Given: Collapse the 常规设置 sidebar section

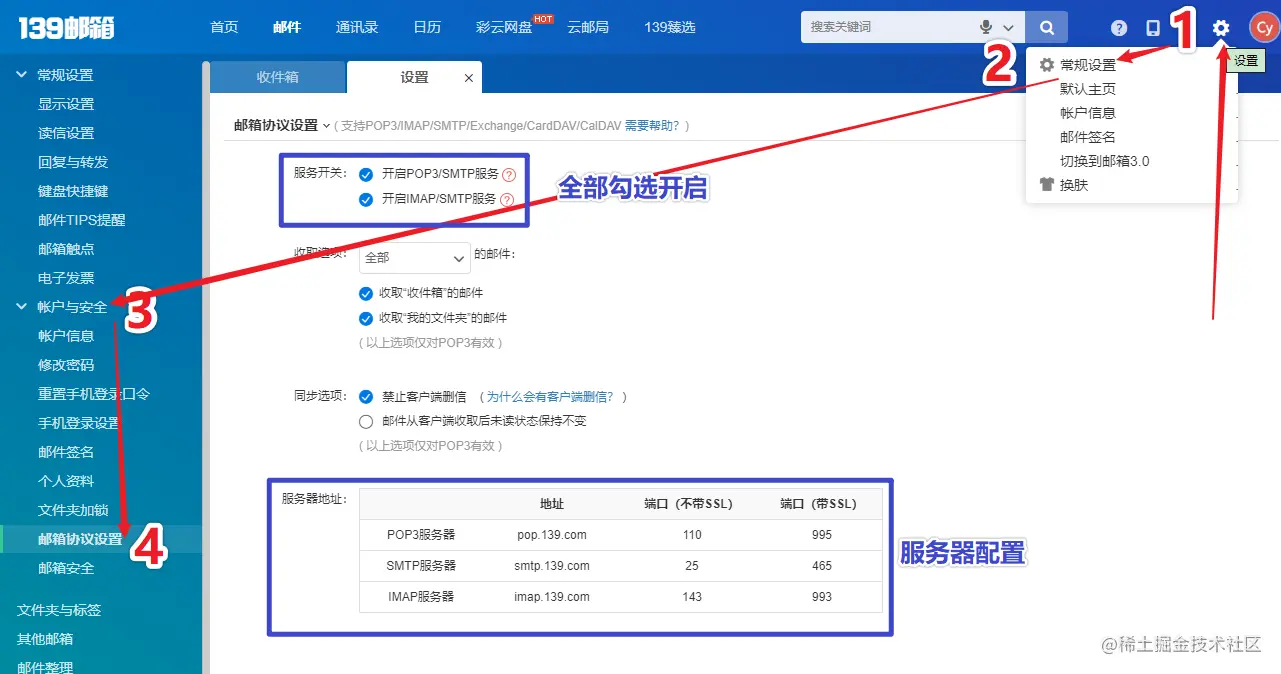Looking at the screenshot, I should [22, 75].
